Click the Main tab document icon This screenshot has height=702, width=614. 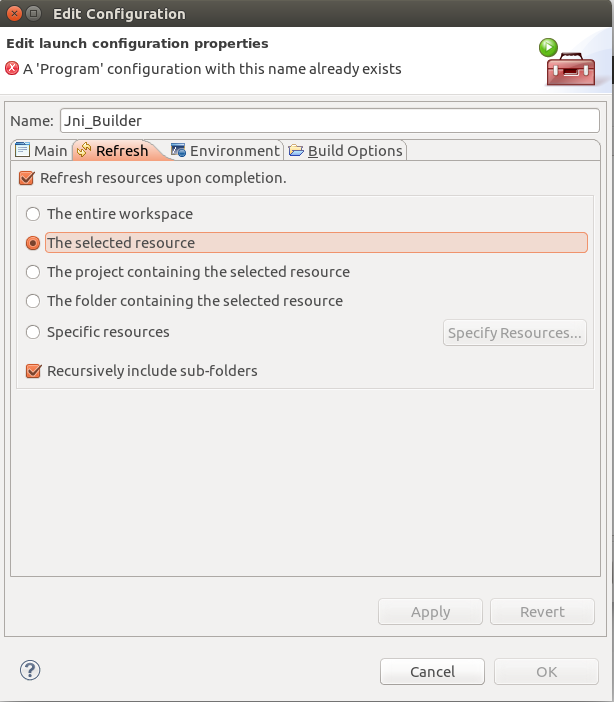(x=22, y=150)
